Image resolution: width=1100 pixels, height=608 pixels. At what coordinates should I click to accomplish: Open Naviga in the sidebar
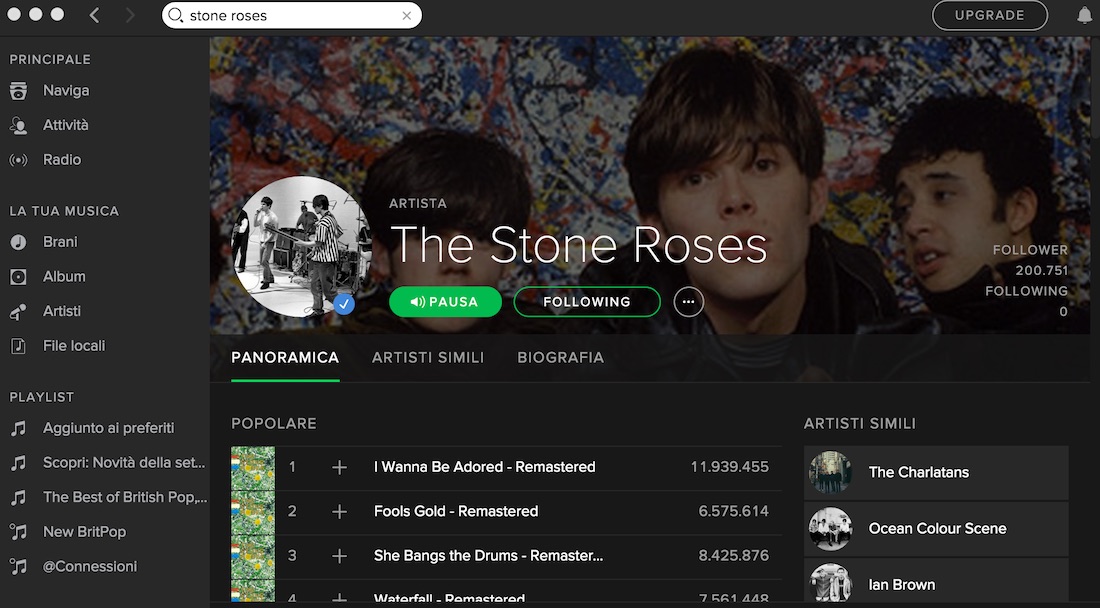tap(66, 90)
